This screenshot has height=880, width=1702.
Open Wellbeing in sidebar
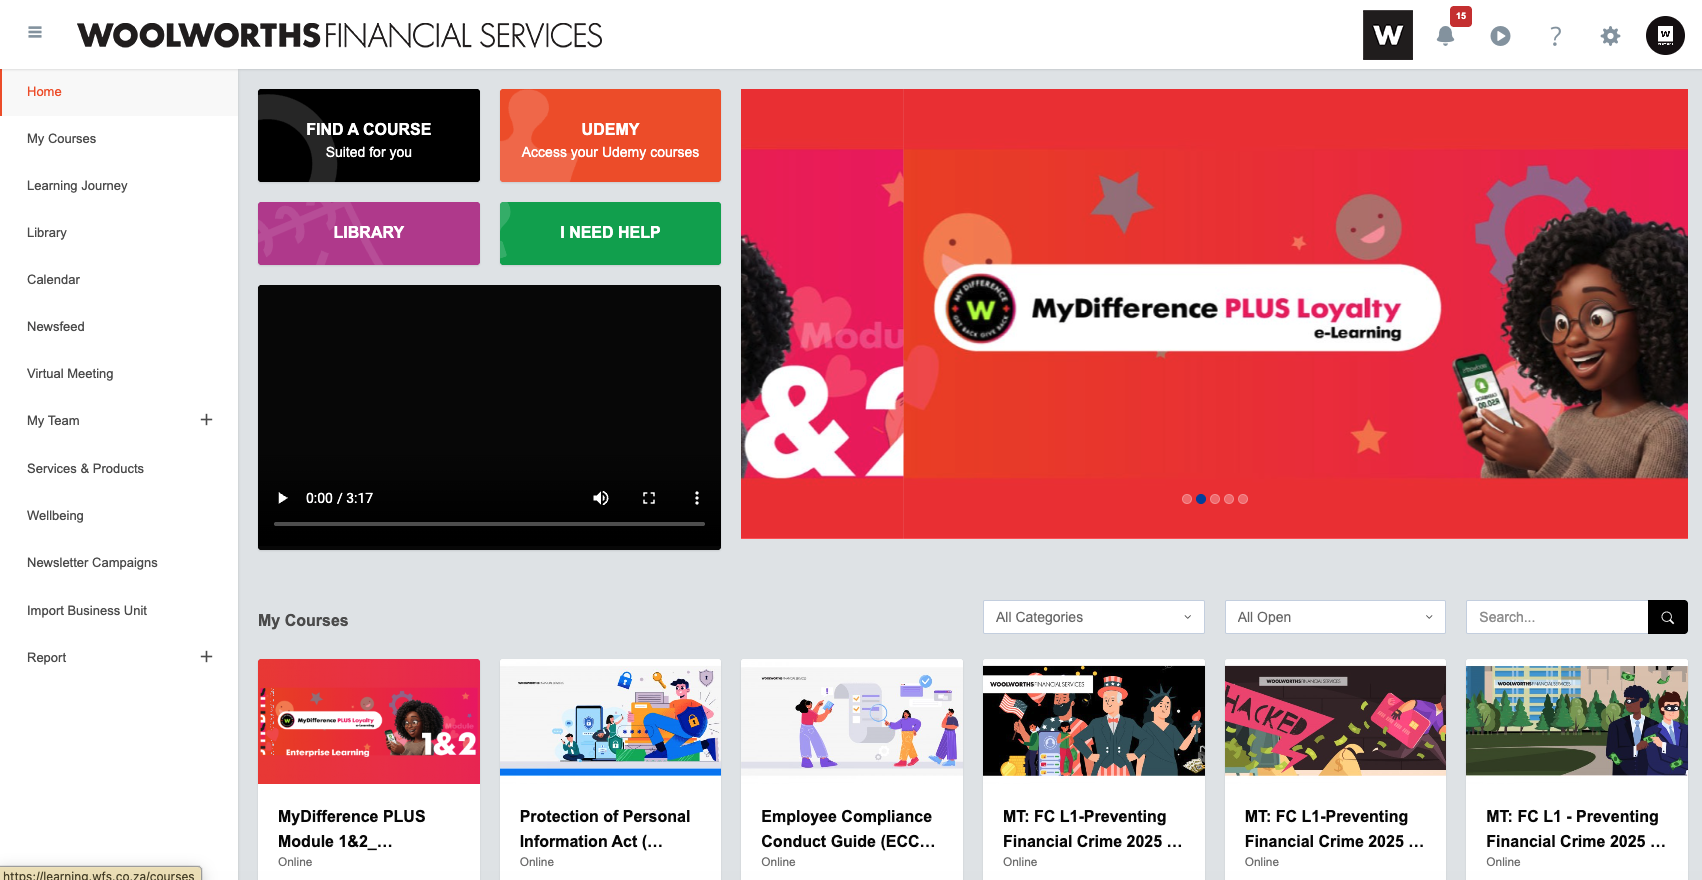coord(119,516)
